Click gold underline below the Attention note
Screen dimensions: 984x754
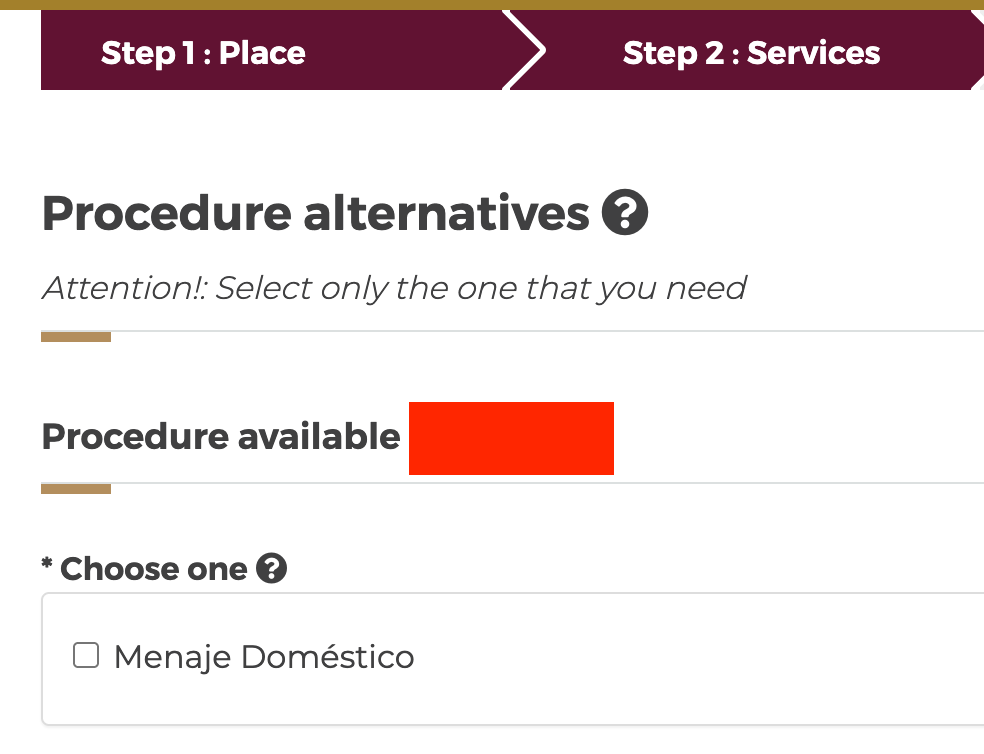(x=76, y=337)
